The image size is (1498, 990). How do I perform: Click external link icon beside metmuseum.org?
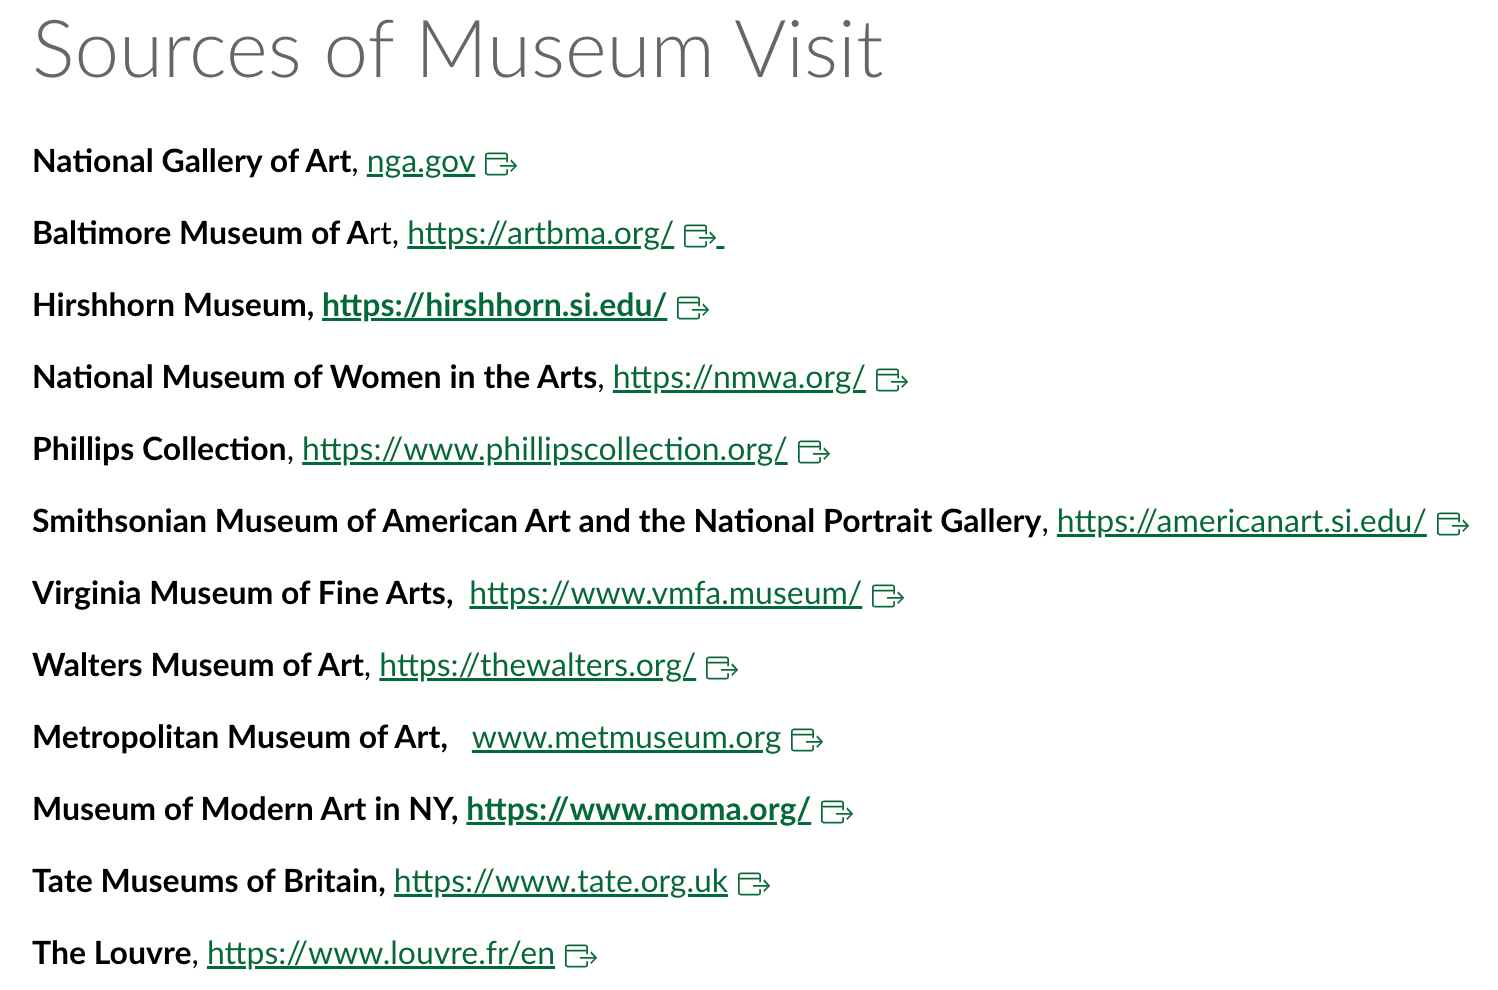[x=807, y=740]
